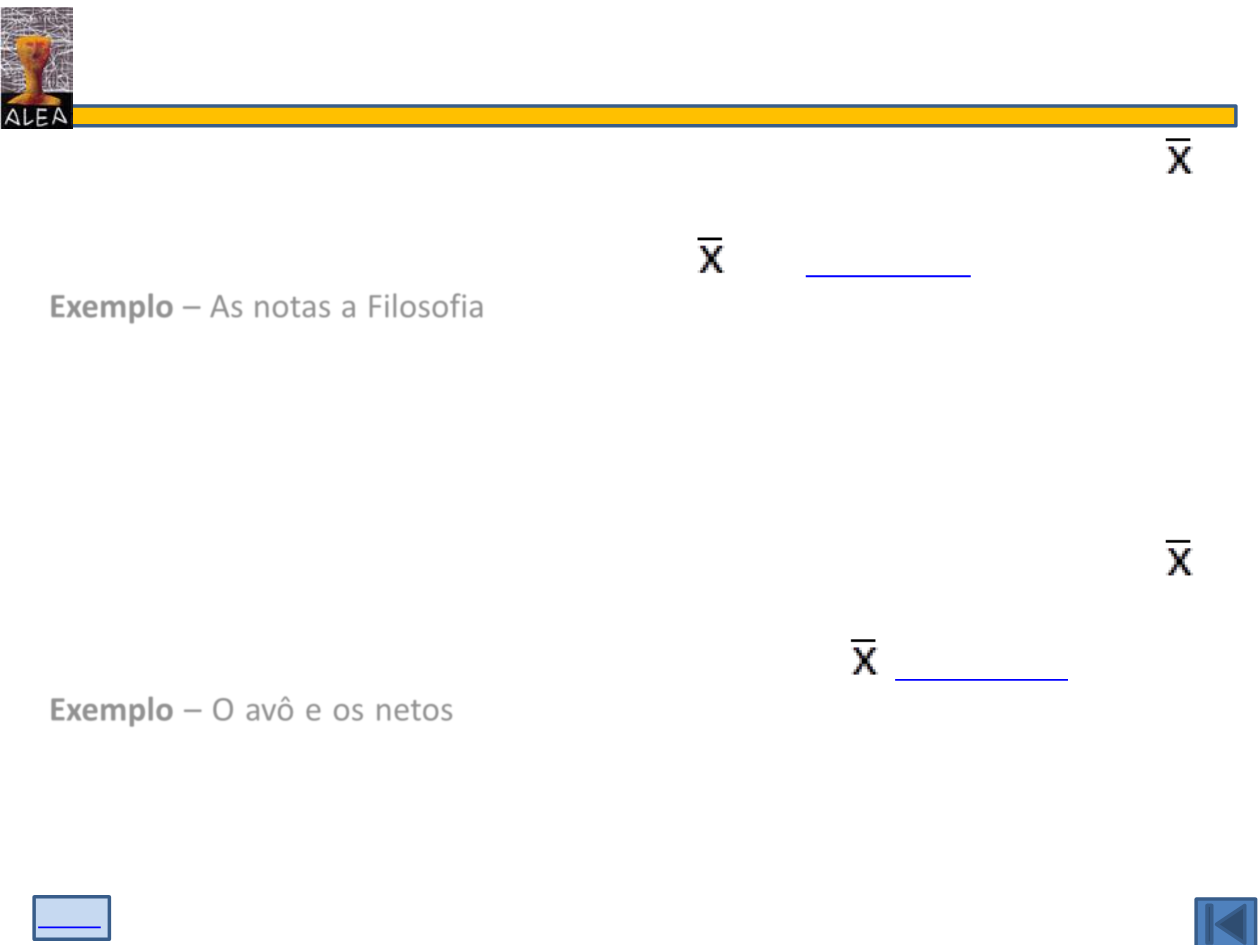
Task: Click the ALEA logo image
Action: coord(37,68)
